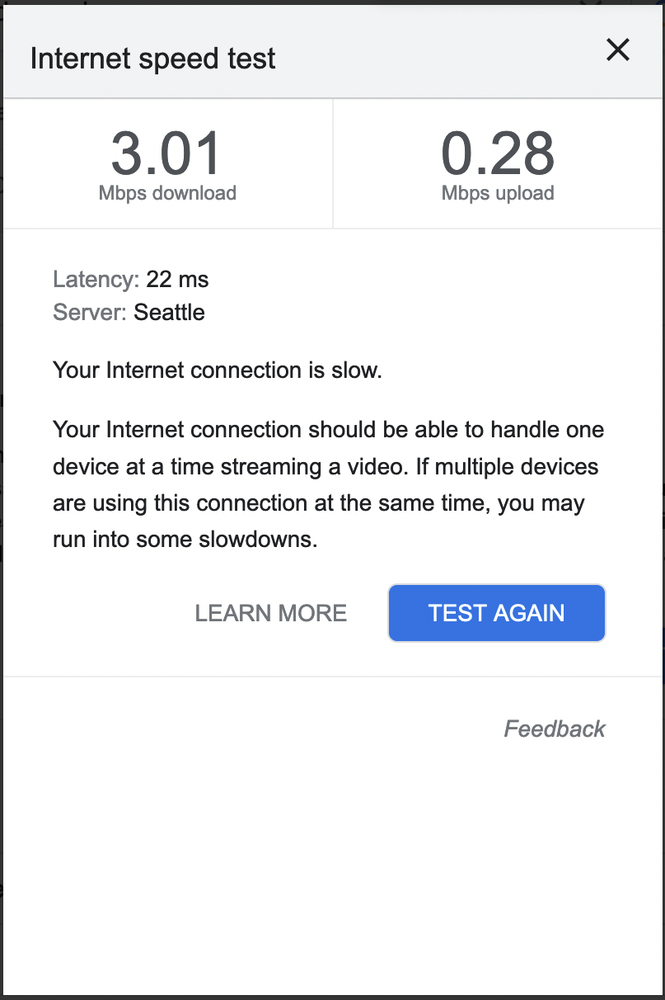
Task: Click the words run into some slowdowns
Action: 185,540
